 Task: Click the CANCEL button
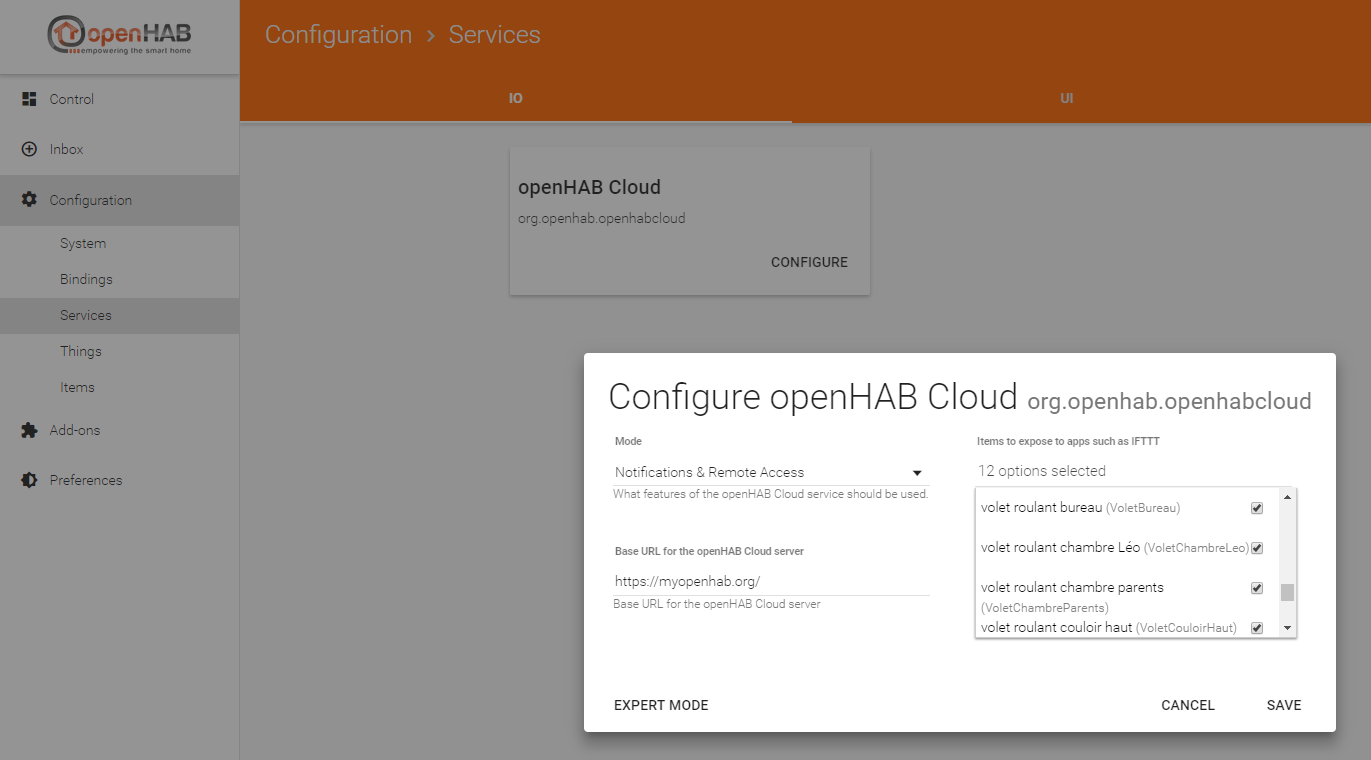point(1188,705)
